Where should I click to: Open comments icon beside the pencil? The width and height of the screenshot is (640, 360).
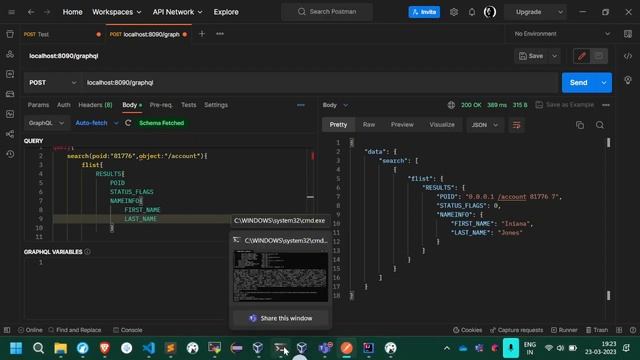tap(599, 56)
